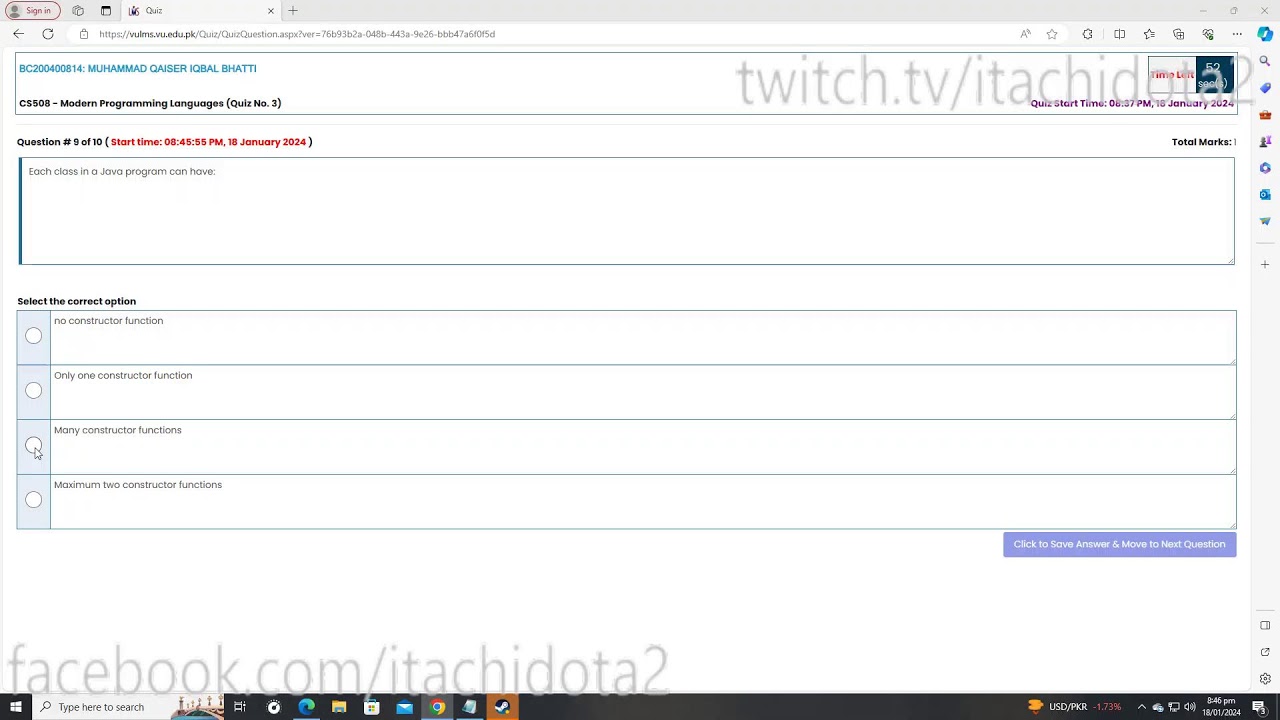This screenshot has width=1280, height=720.
Task: Click the question text box
Action: (x=626, y=211)
